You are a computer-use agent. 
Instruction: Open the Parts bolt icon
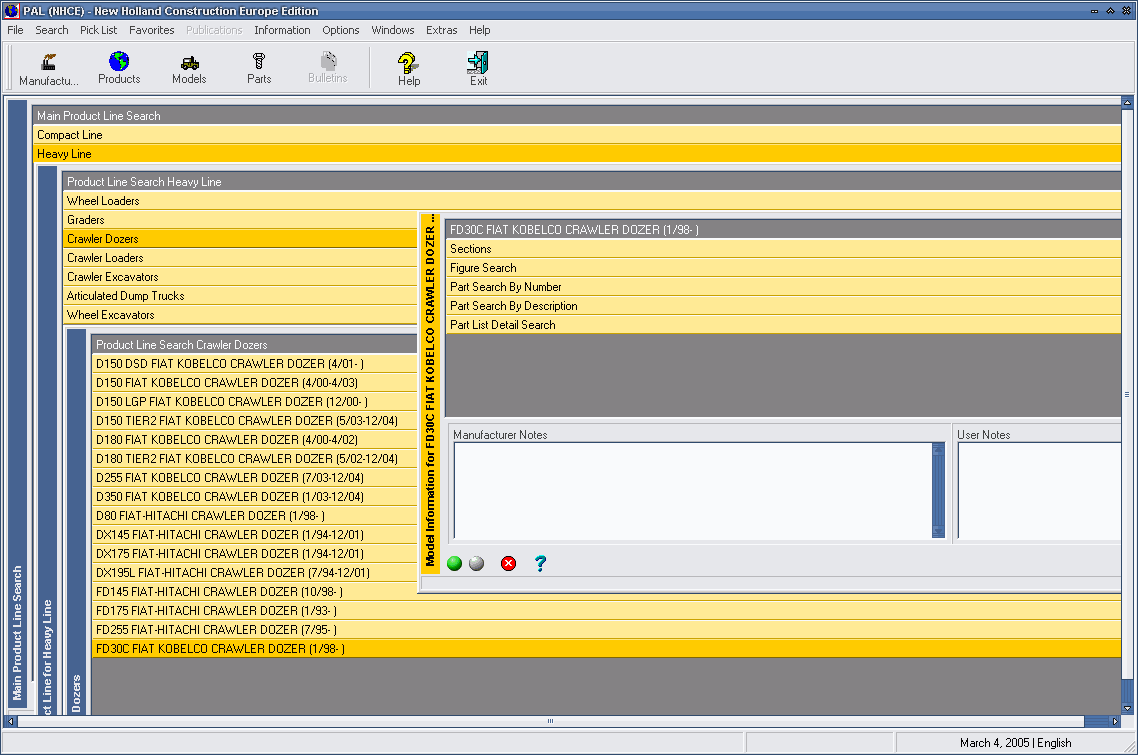259,68
